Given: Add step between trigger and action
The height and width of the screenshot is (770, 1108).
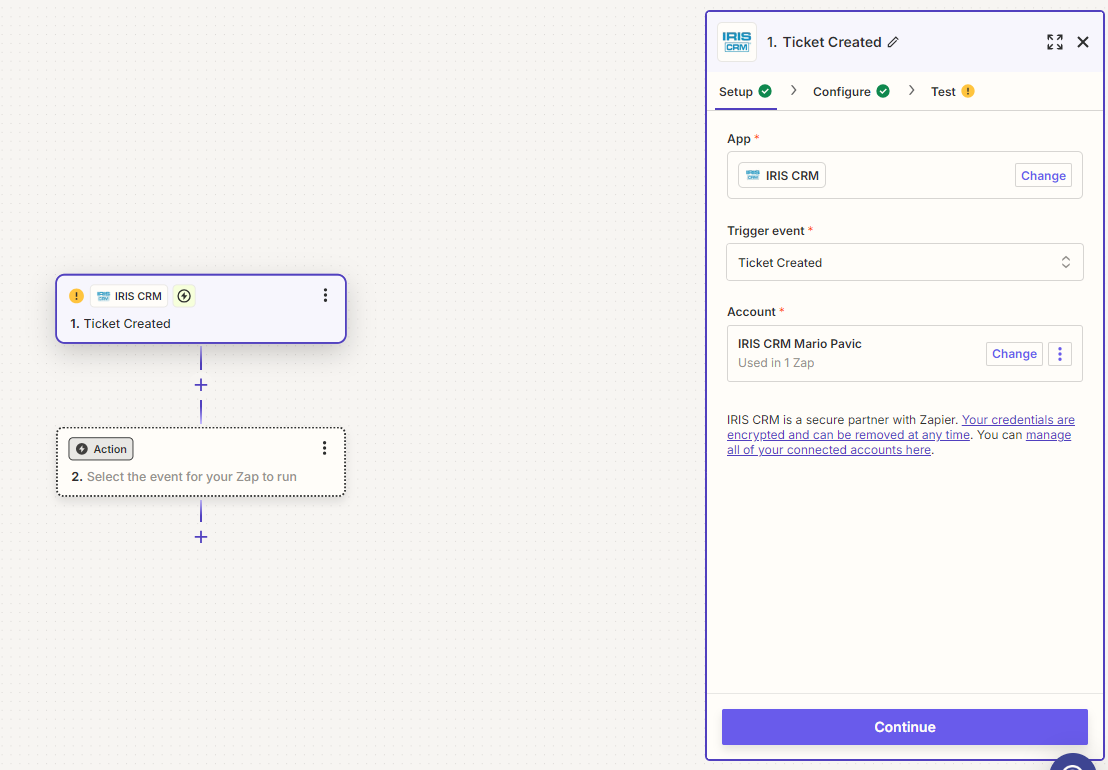Looking at the screenshot, I should (x=201, y=385).
